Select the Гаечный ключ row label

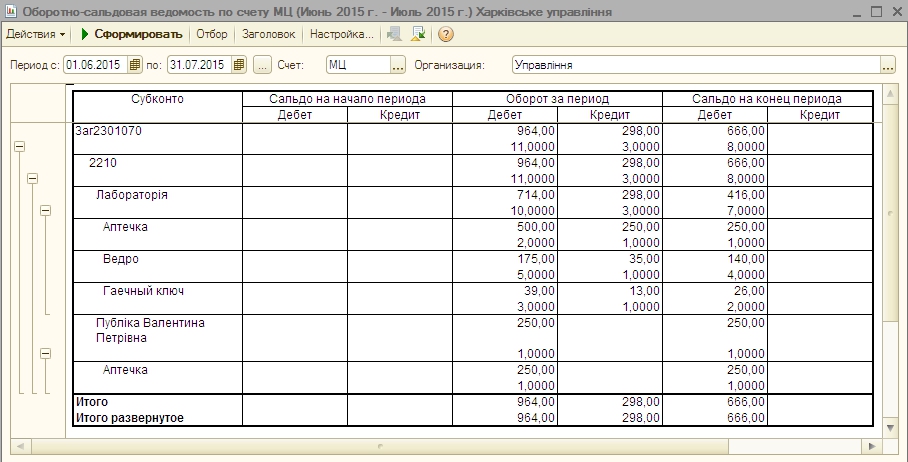point(143,291)
